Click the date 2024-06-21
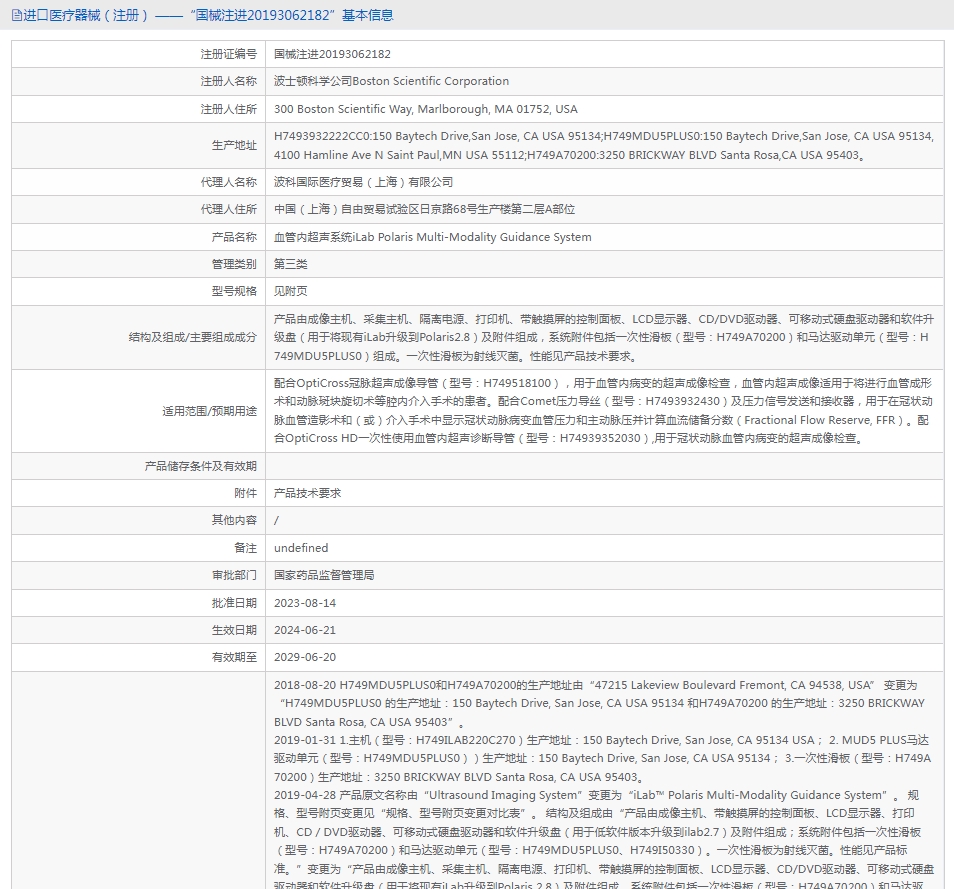Screen dimensions: 954x889 click(305, 630)
